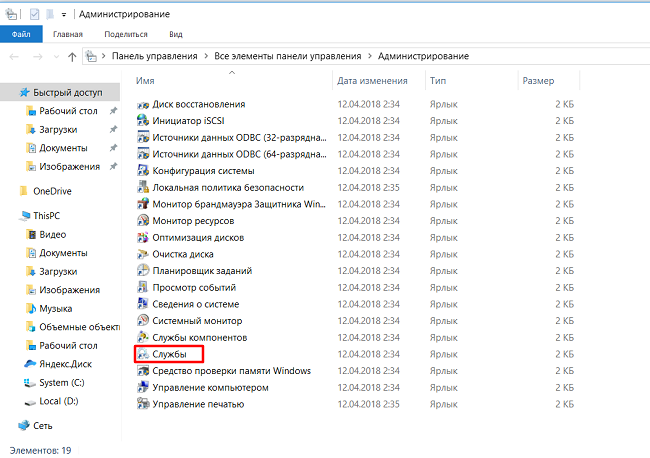Switch to the Вид ribbon tab
This screenshot has height=458, width=650.
coord(175,34)
